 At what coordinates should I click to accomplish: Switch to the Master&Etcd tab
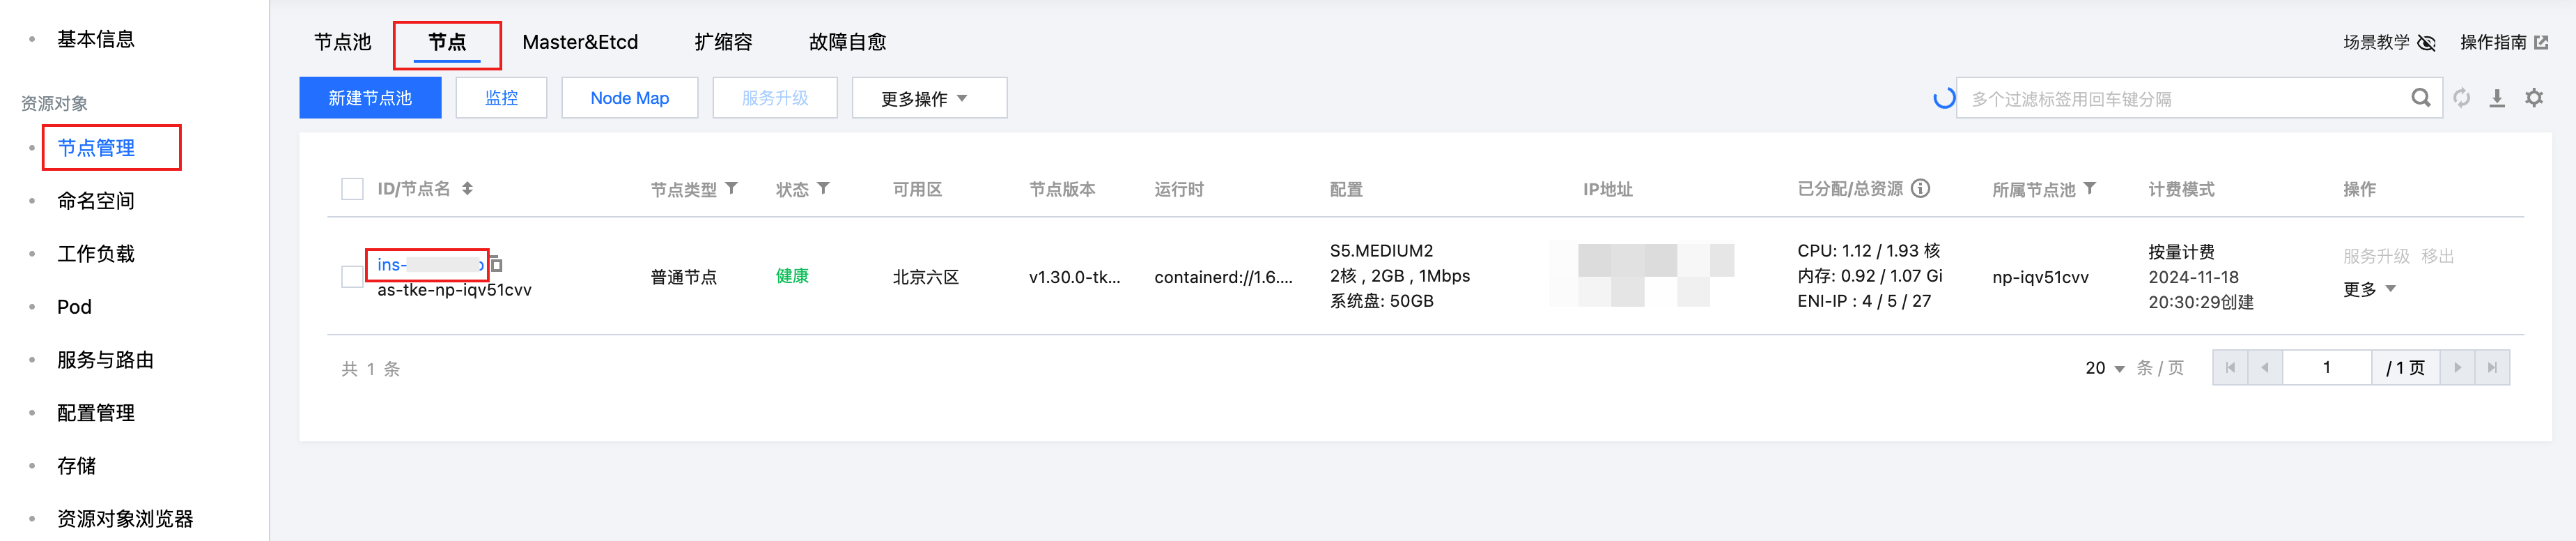pos(580,42)
